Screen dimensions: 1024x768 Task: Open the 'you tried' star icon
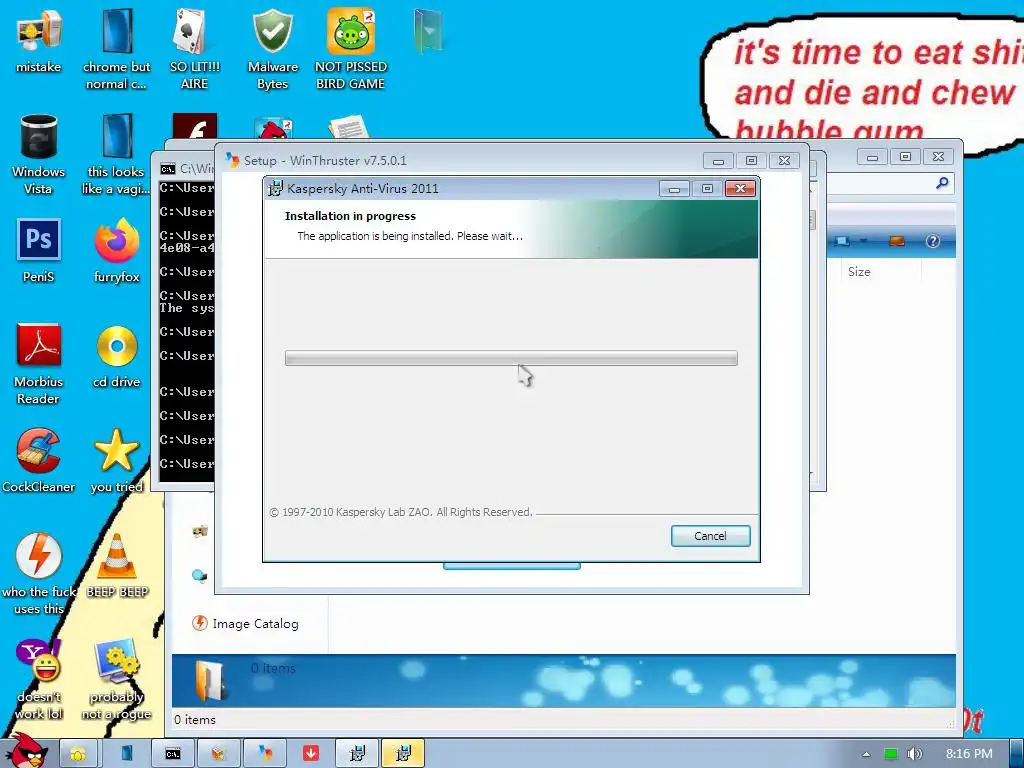coord(116,461)
